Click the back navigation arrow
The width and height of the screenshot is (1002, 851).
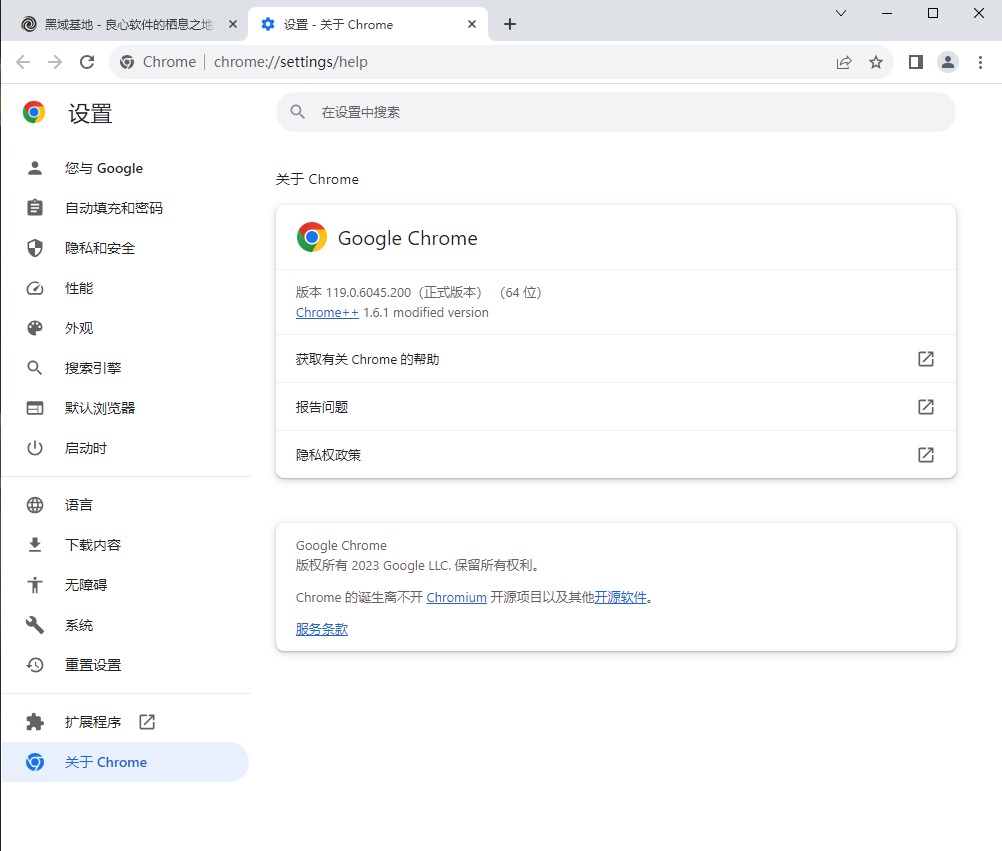pos(23,62)
